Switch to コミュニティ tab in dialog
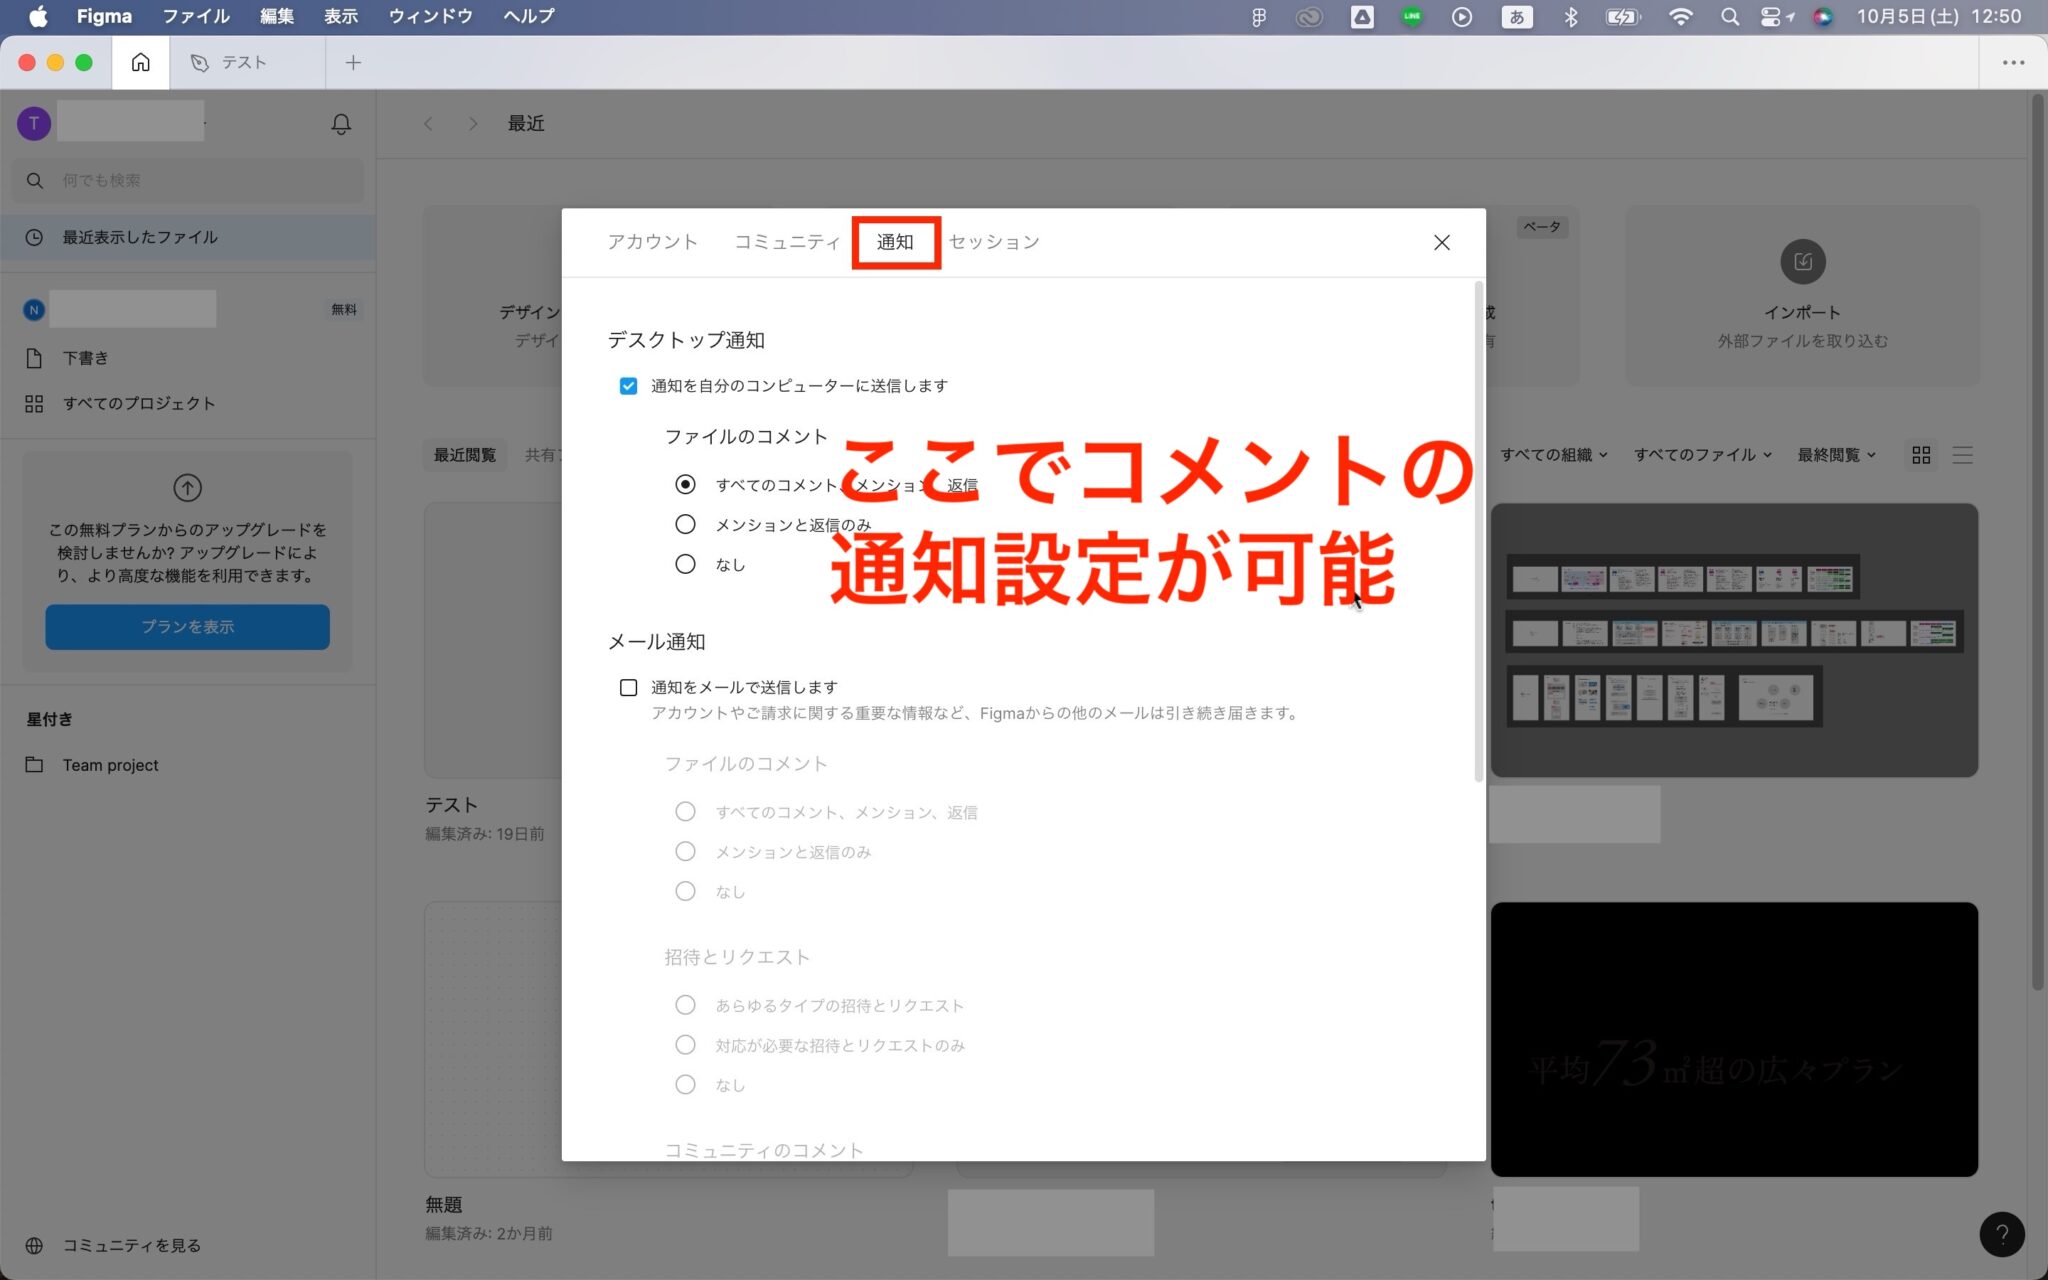Viewport: 2048px width, 1280px height. tap(787, 242)
